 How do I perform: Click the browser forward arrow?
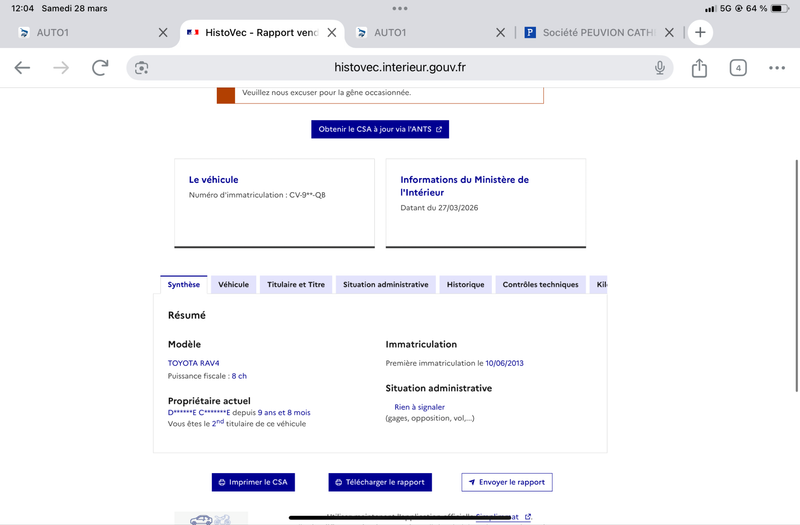[61, 67]
